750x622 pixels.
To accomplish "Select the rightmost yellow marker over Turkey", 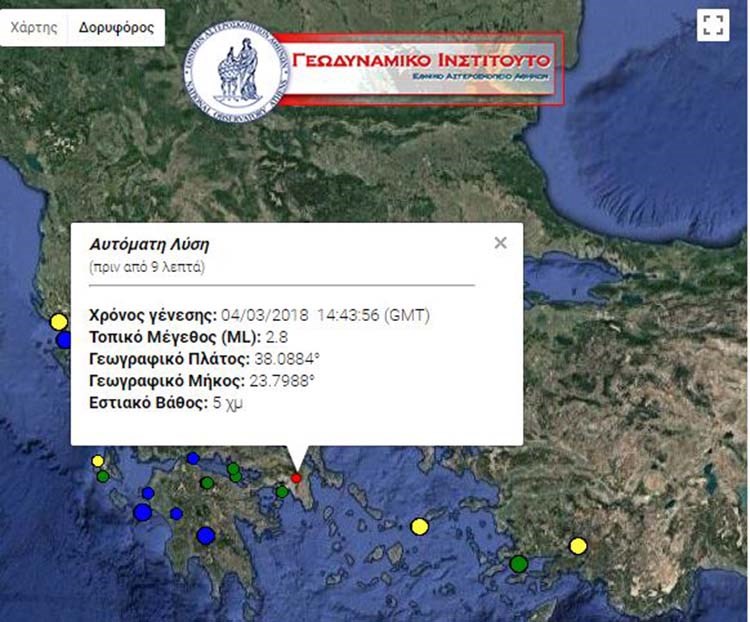I will tap(578, 545).
